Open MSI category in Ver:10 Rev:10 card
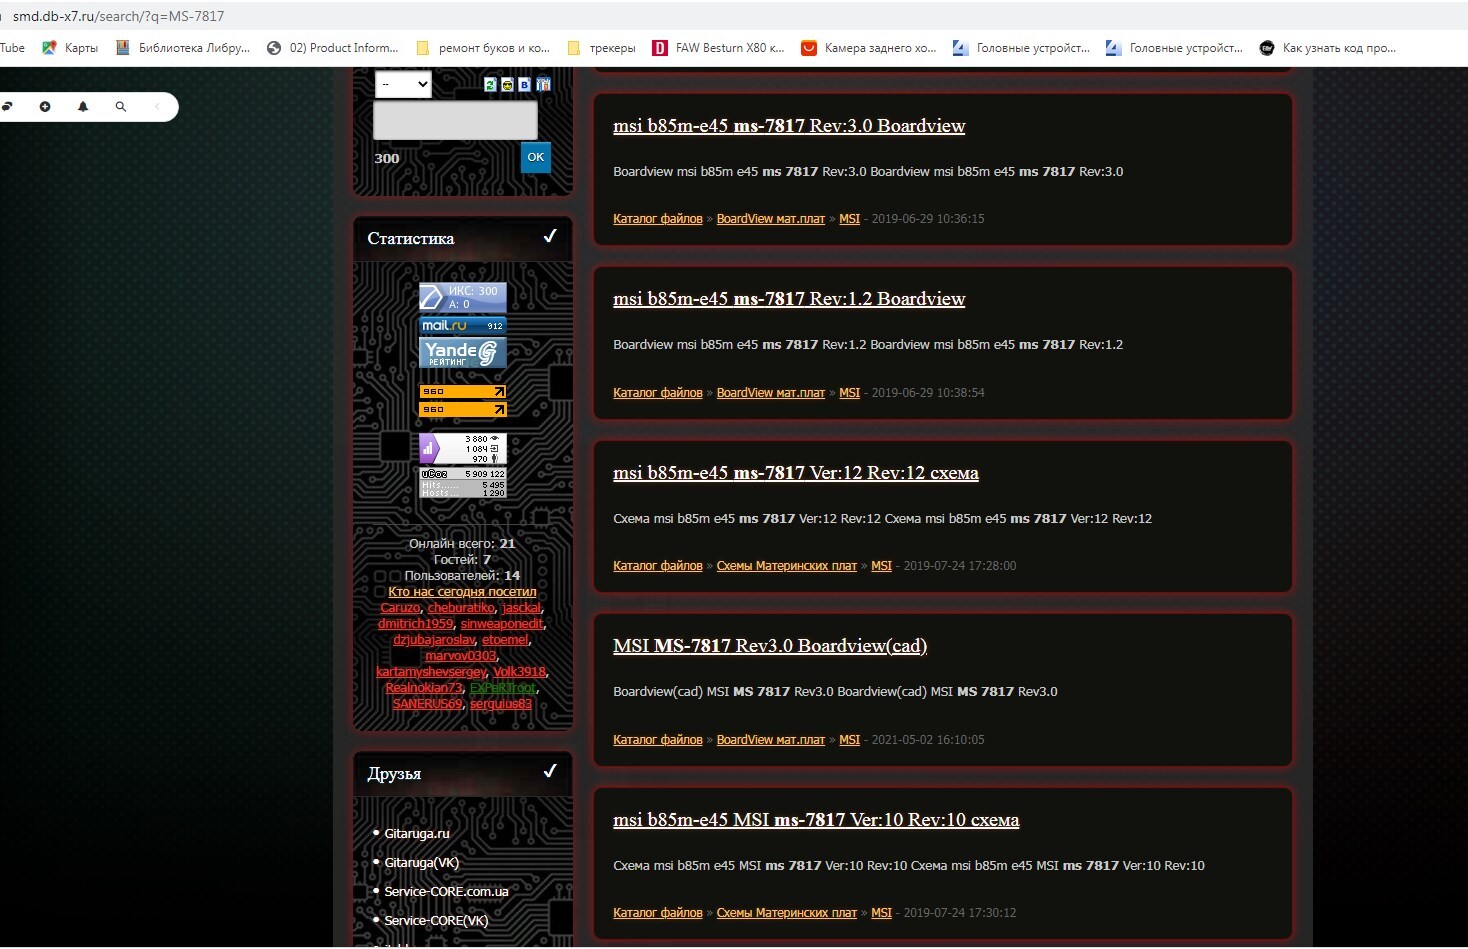 [x=881, y=913]
